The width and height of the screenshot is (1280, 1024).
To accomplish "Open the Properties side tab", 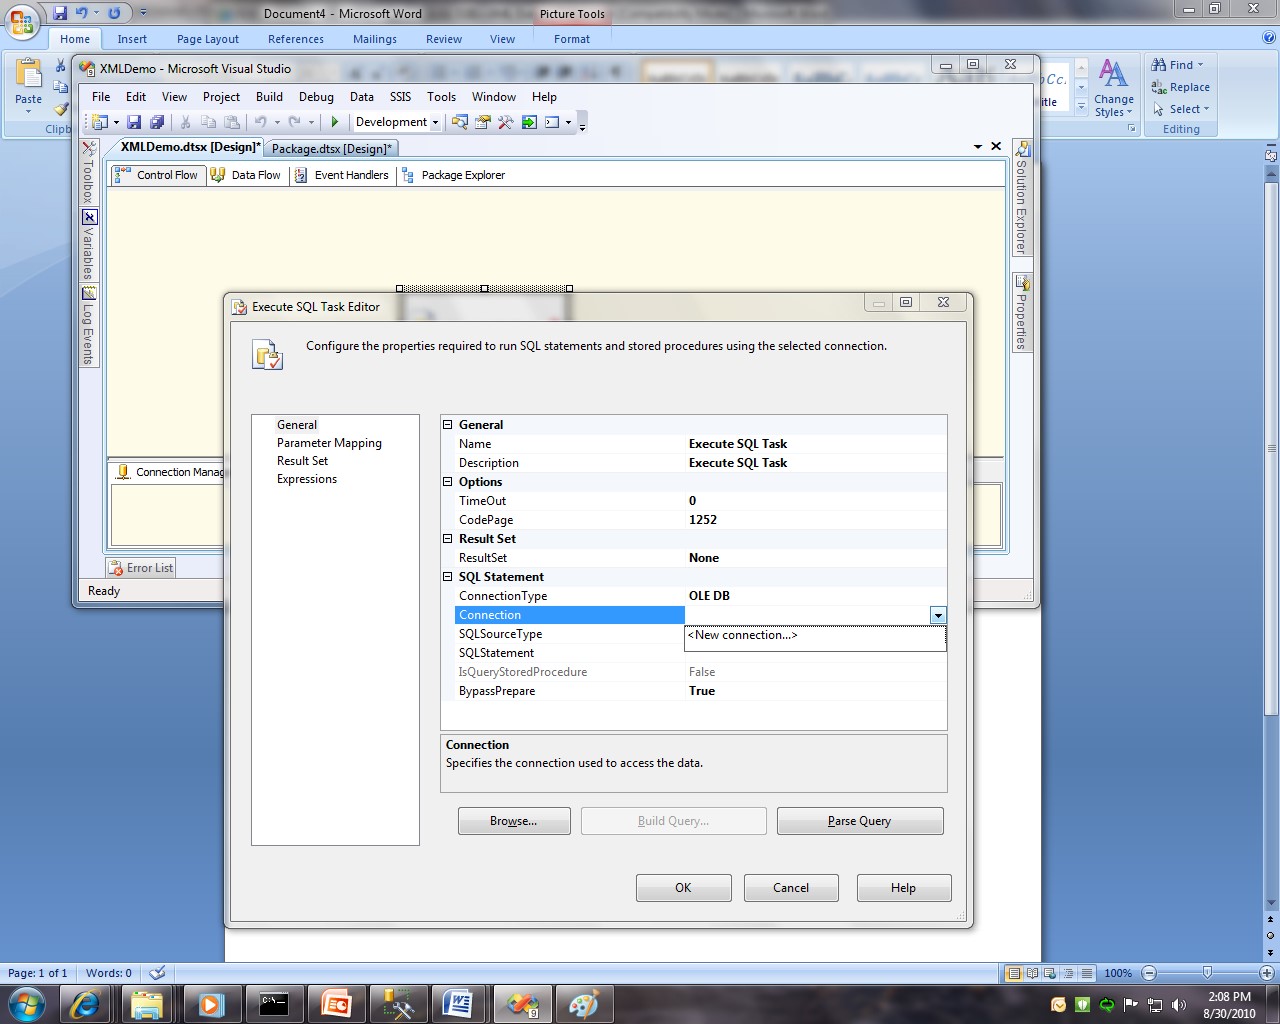I will (1022, 311).
